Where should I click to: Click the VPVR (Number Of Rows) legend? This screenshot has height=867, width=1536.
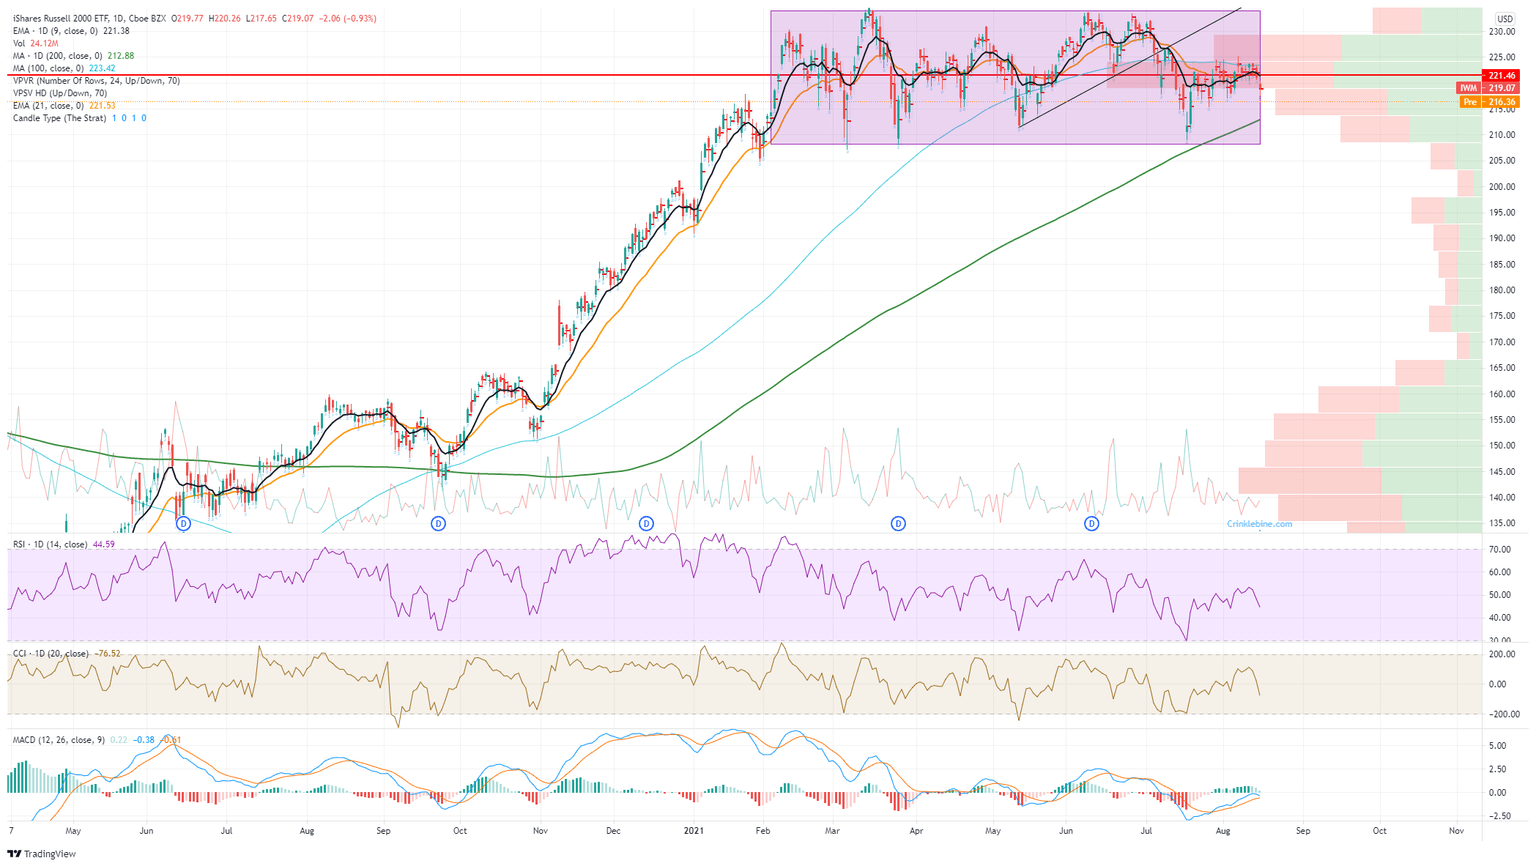[96, 81]
